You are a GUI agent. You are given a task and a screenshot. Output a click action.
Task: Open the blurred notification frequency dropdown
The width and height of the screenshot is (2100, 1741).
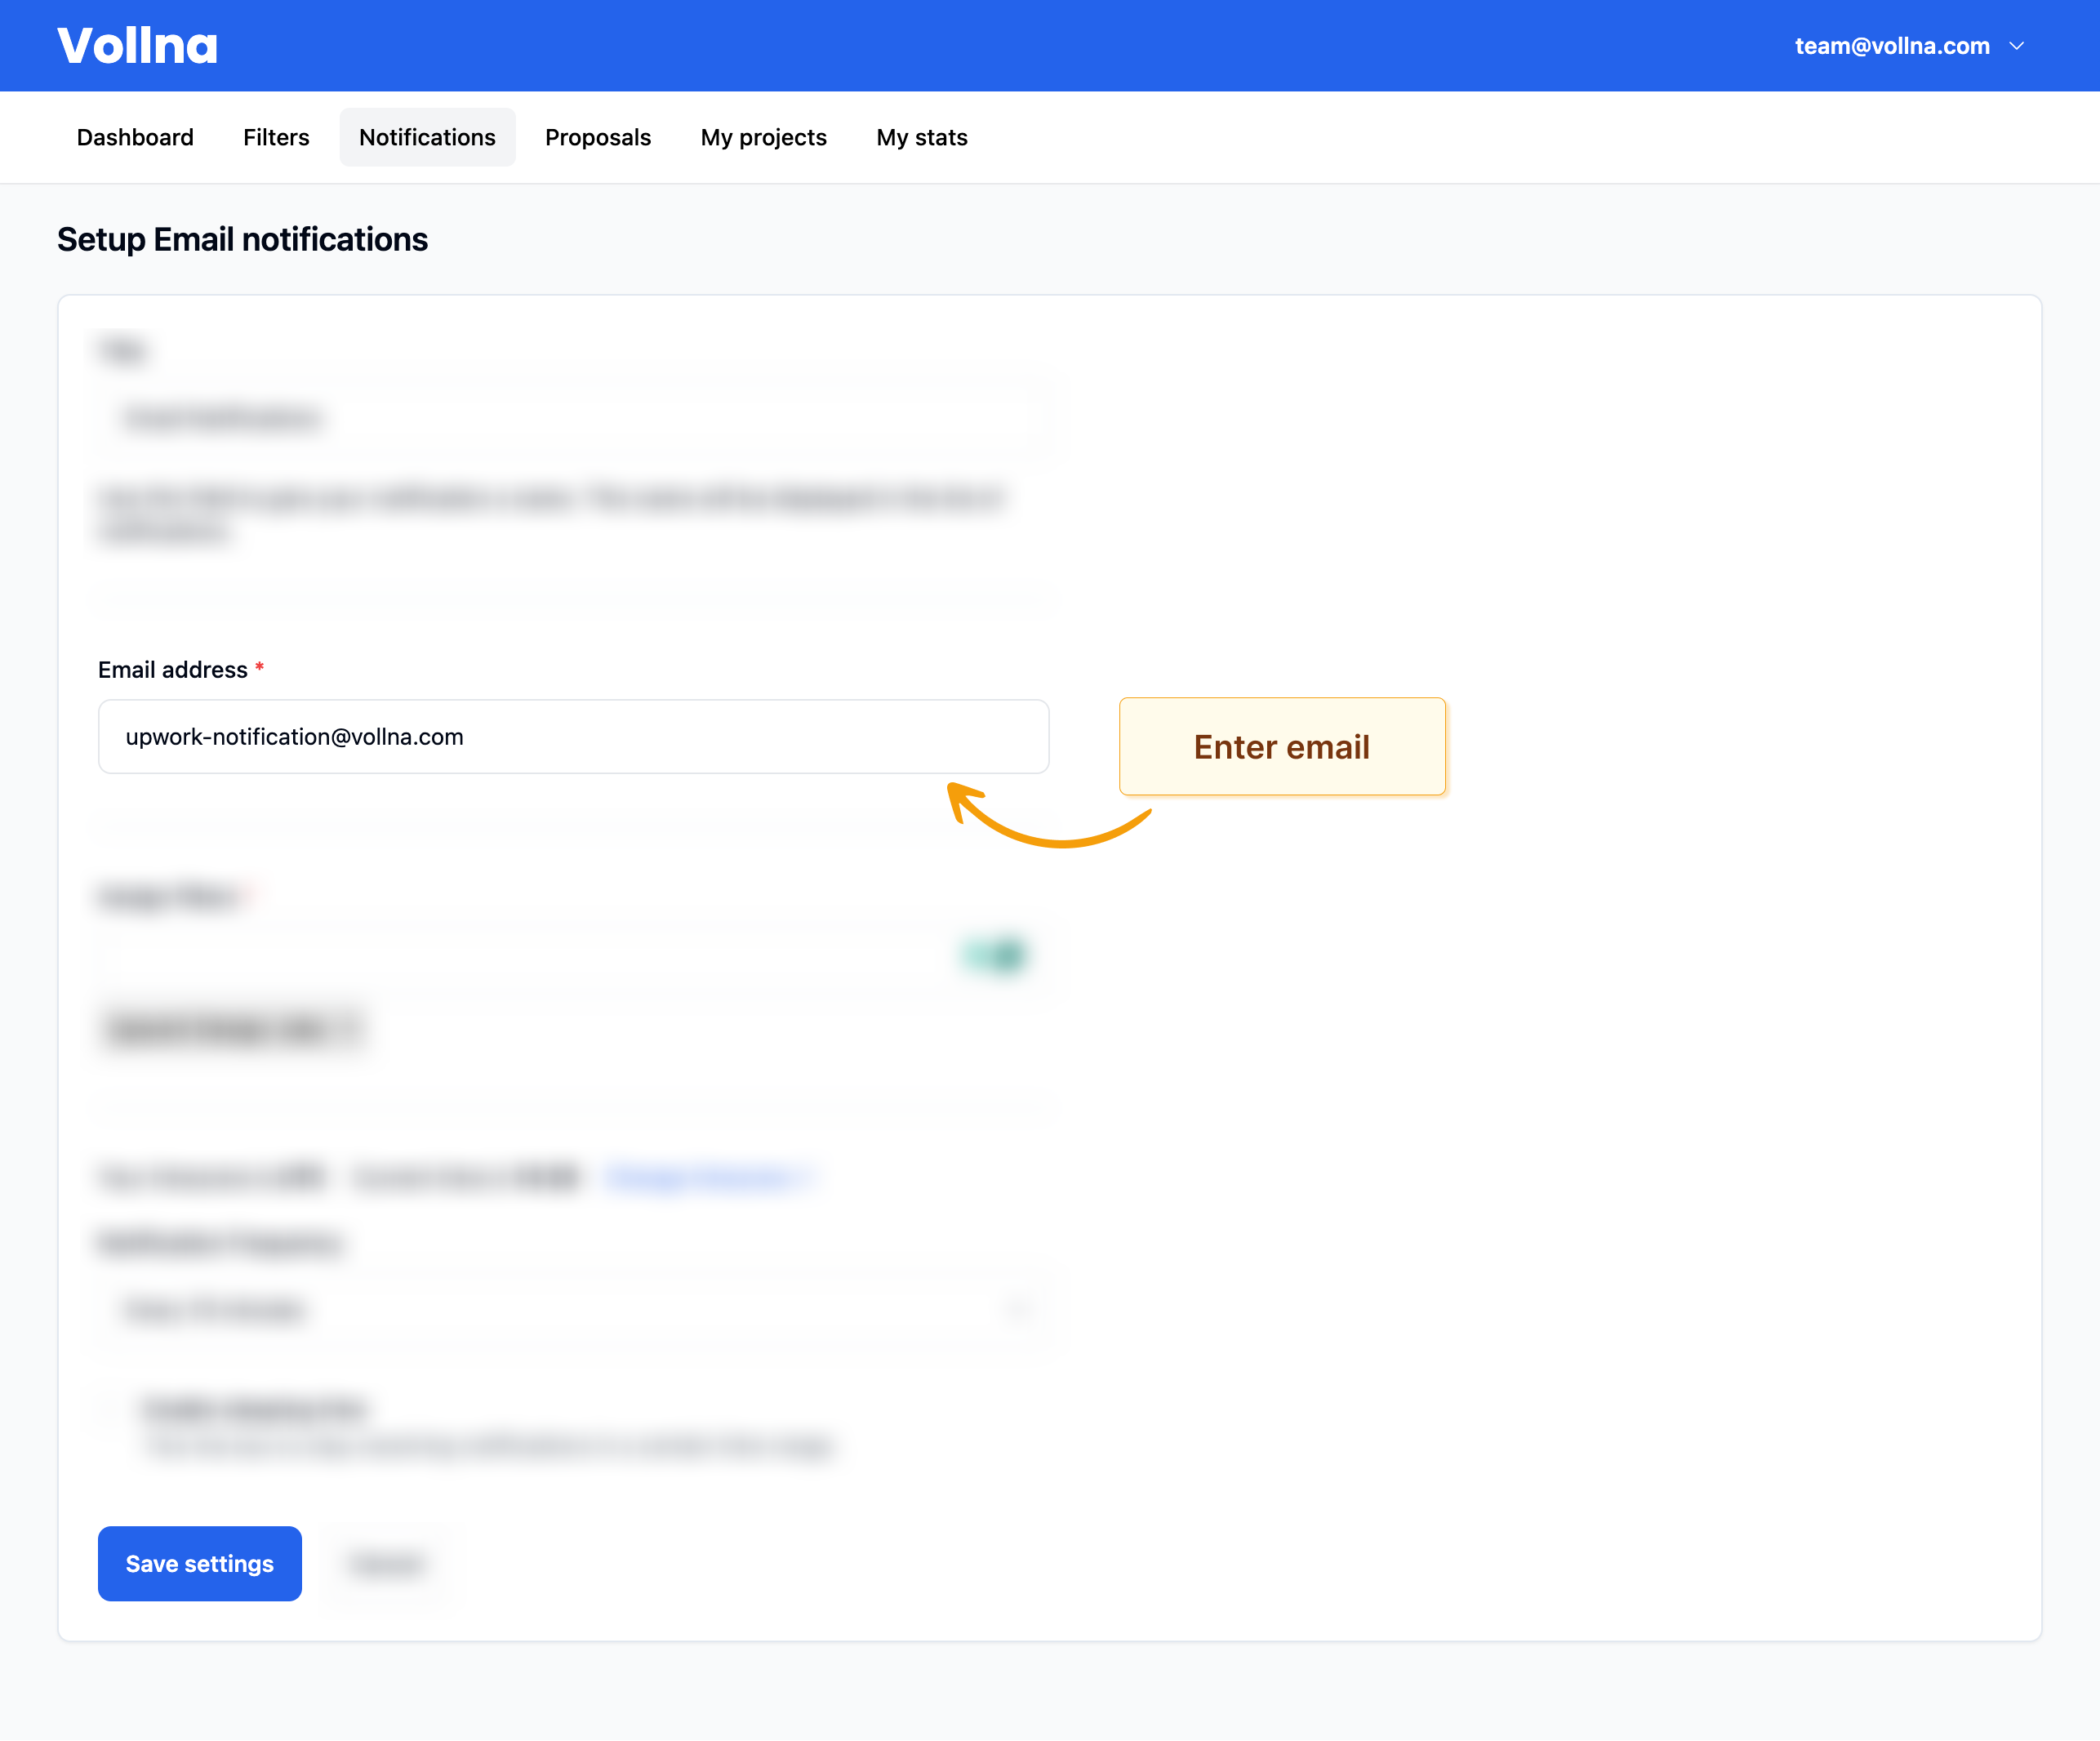click(x=573, y=1309)
